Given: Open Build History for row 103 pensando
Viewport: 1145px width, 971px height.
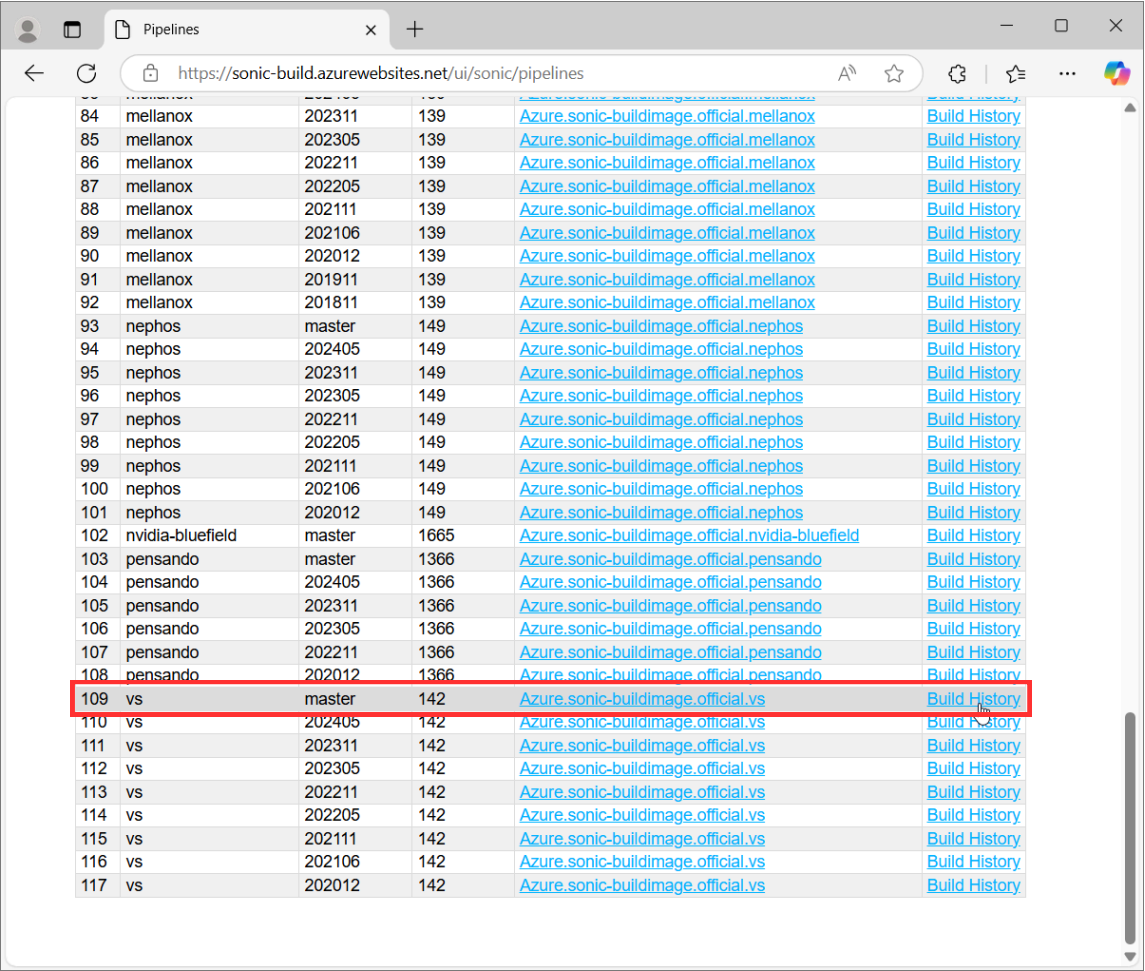Looking at the screenshot, I should (x=973, y=559).
